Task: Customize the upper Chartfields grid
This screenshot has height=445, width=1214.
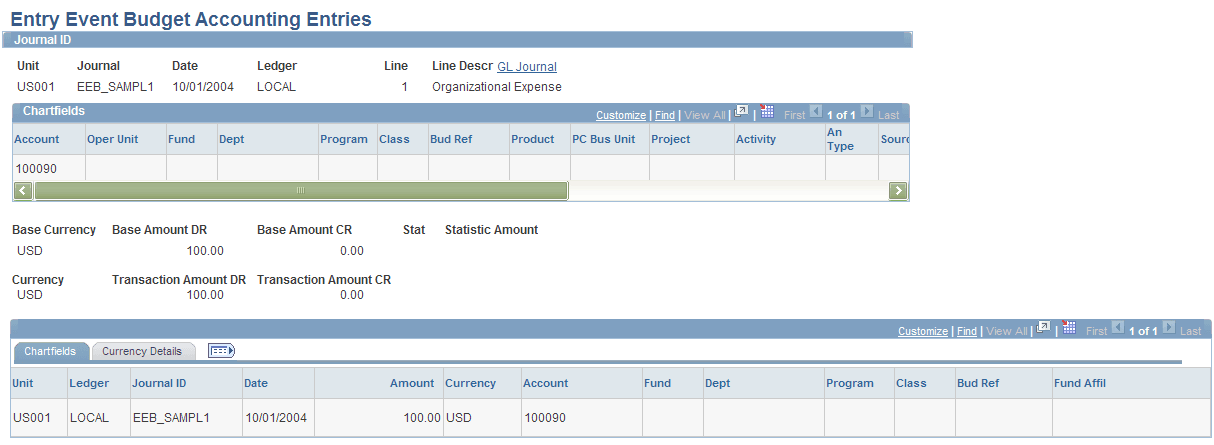Action: (621, 115)
